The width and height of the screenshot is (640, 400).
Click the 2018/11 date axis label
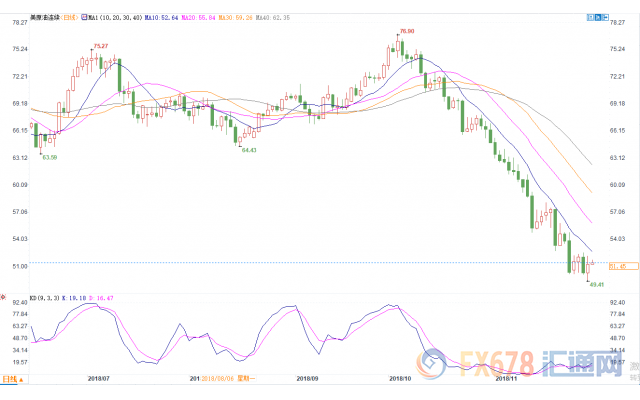click(x=506, y=378)
